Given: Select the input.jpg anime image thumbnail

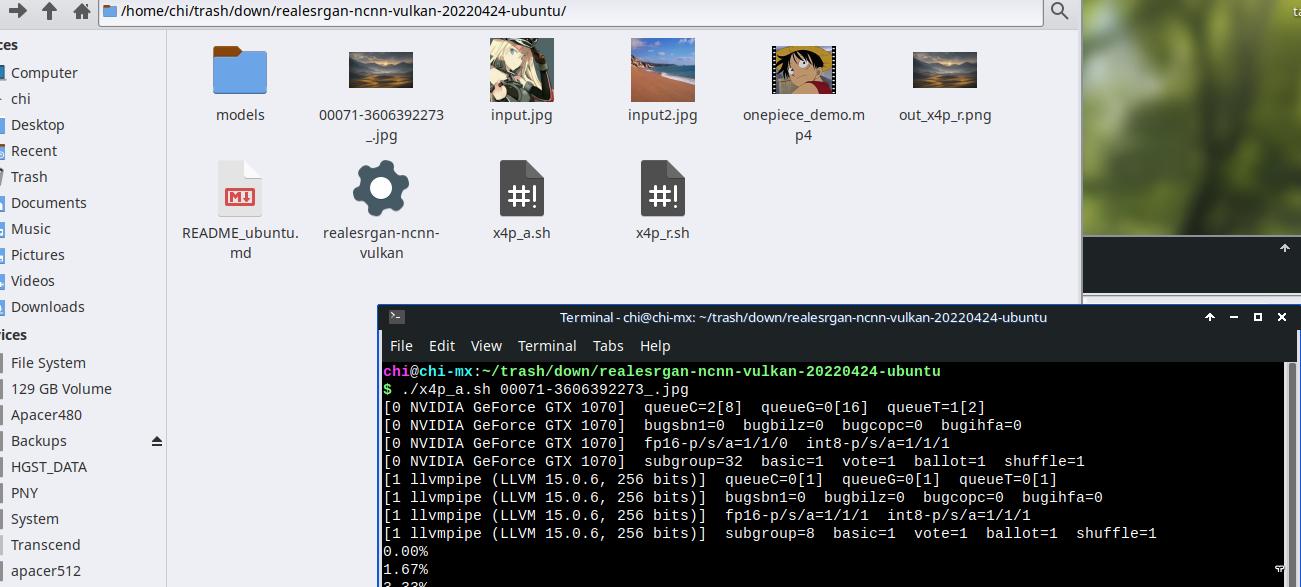Looking at the screenshot, I should 522,70.
